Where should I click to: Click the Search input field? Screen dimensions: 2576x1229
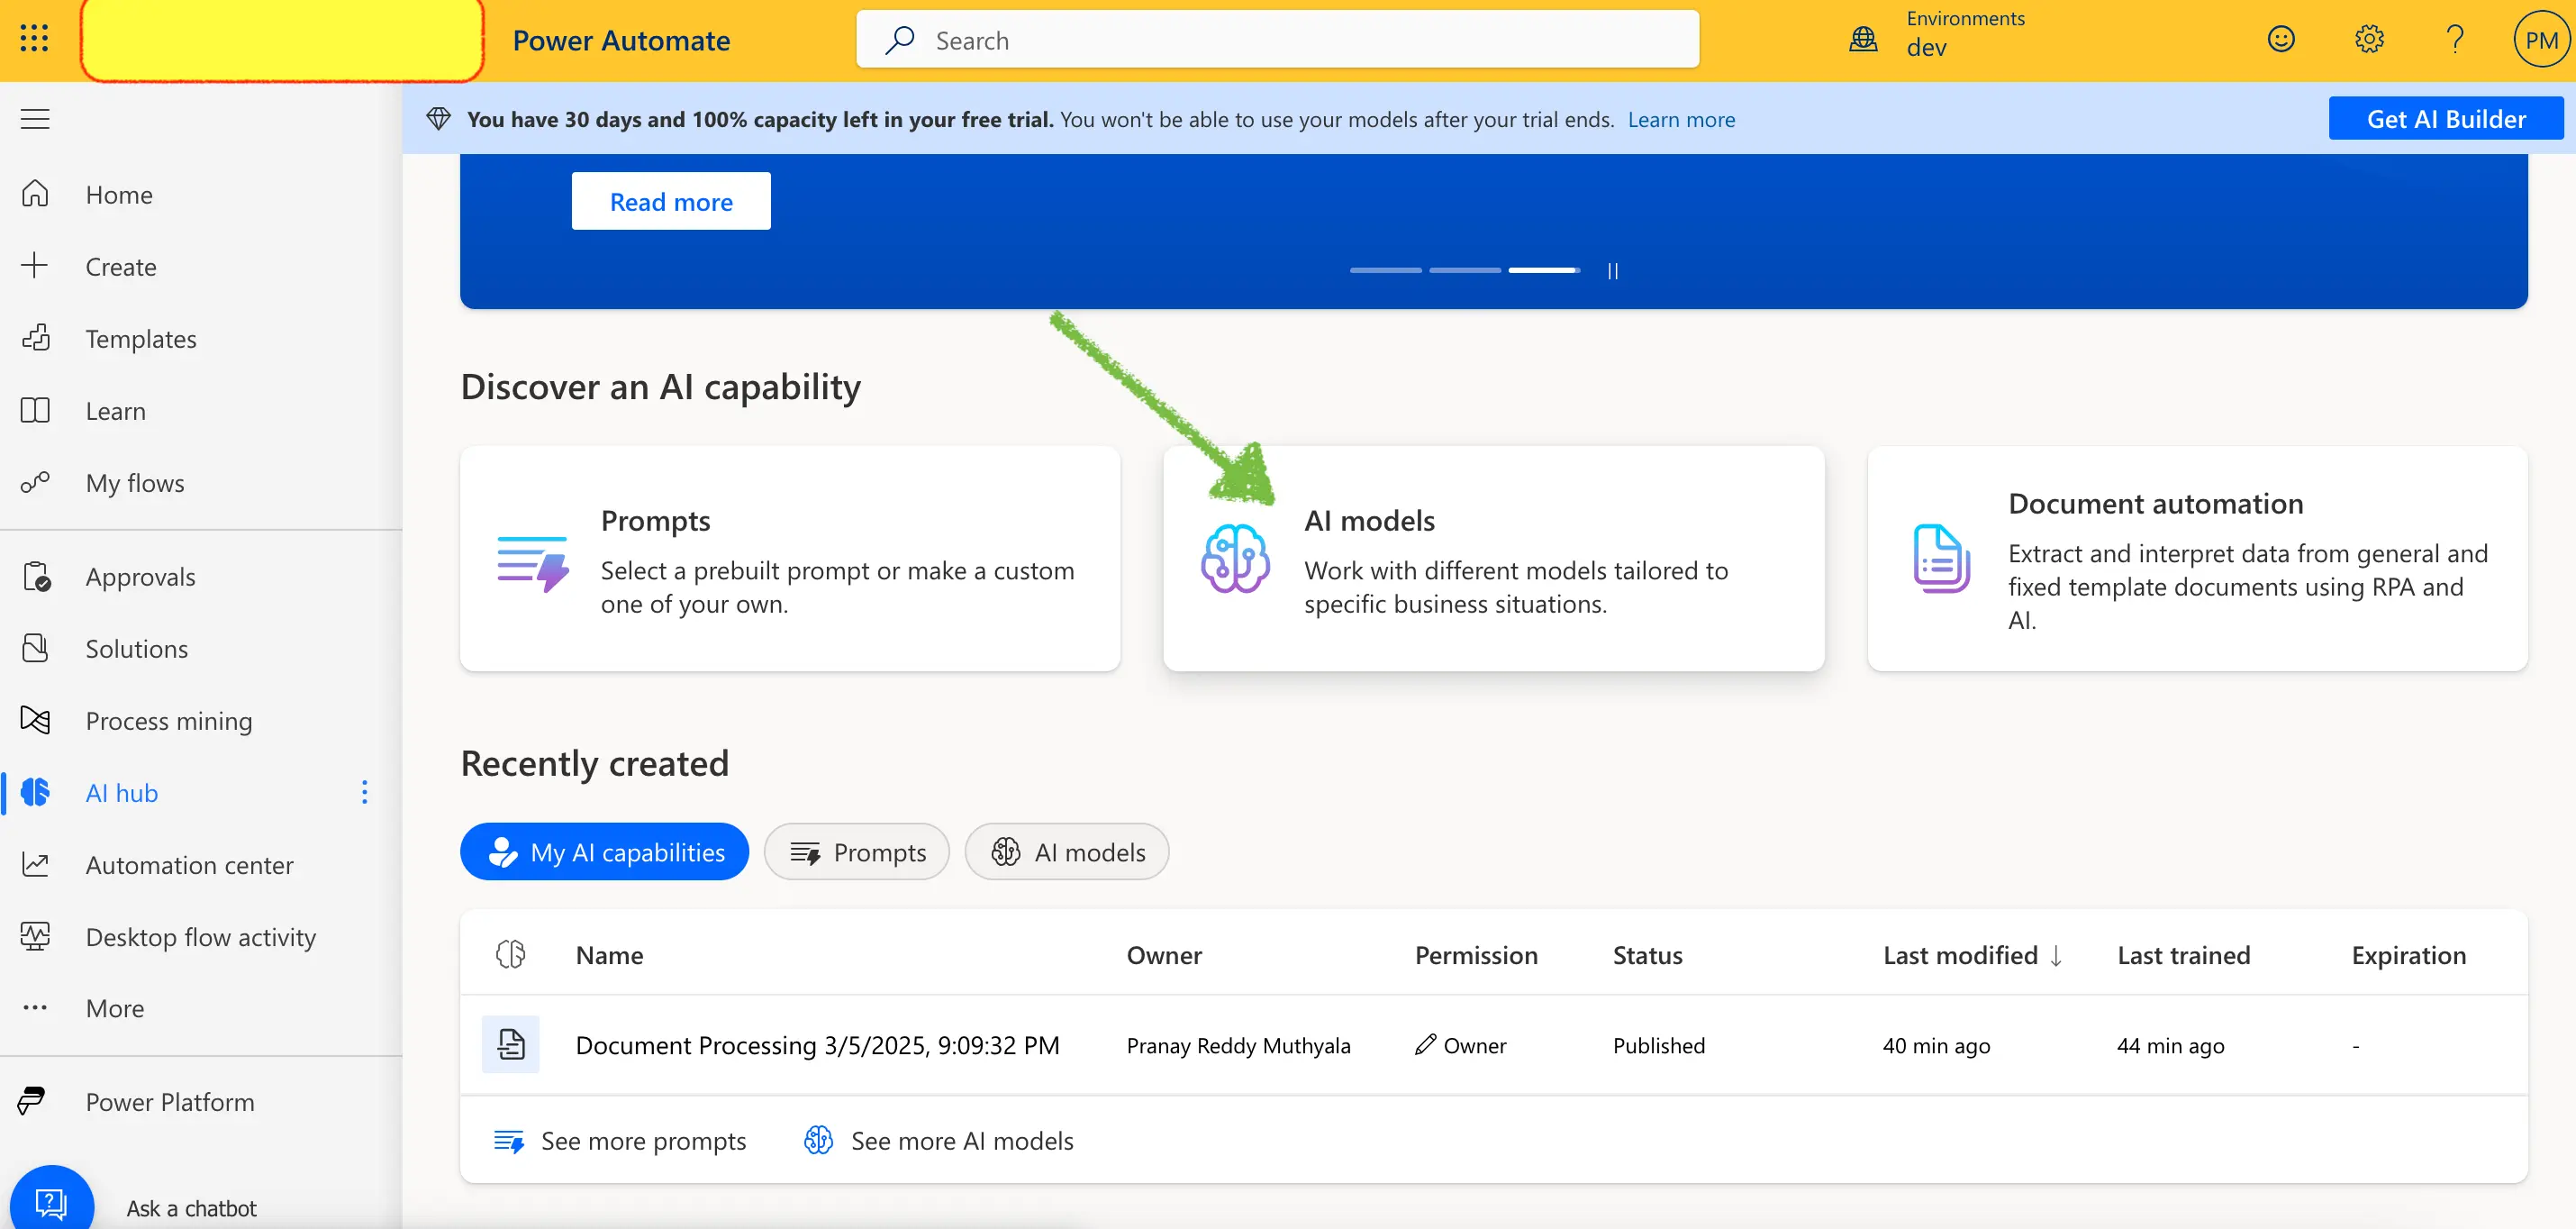pyautogui.click(x=1277, y=40)
